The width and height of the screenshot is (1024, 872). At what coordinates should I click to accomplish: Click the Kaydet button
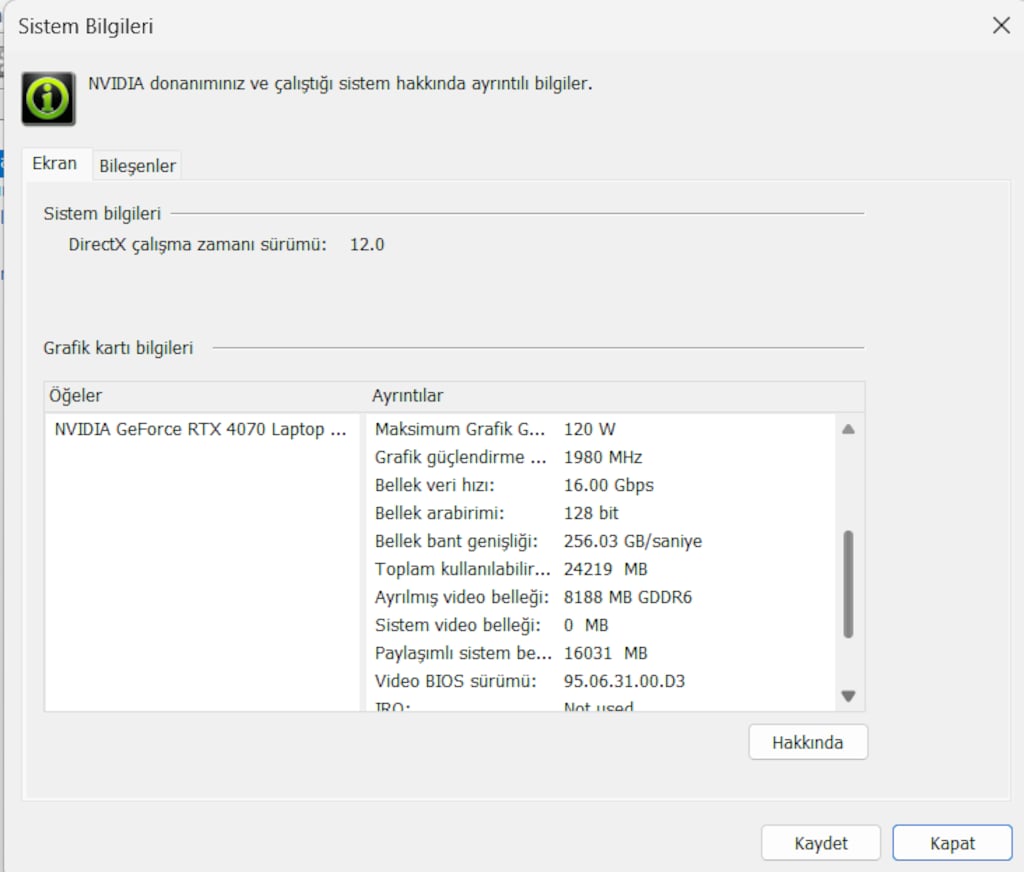(821, 843)
